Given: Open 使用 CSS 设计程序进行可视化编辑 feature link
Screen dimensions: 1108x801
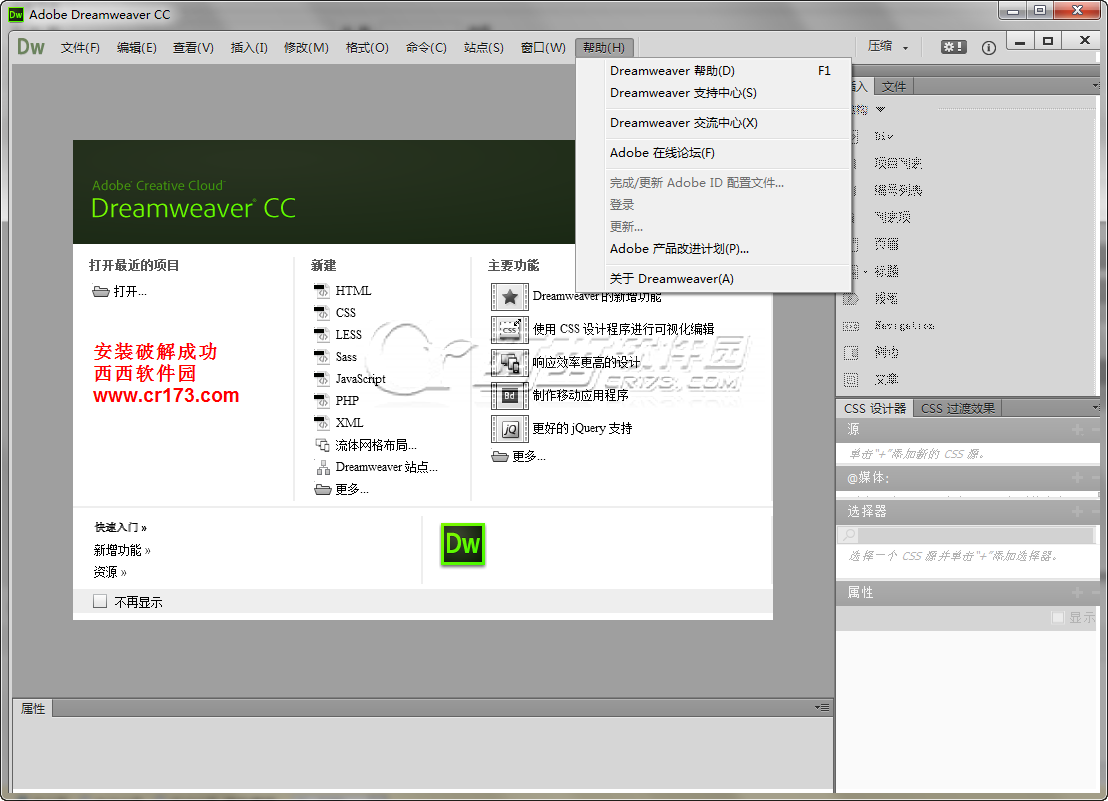Looking at the screenshot, I should pos(623,329).
